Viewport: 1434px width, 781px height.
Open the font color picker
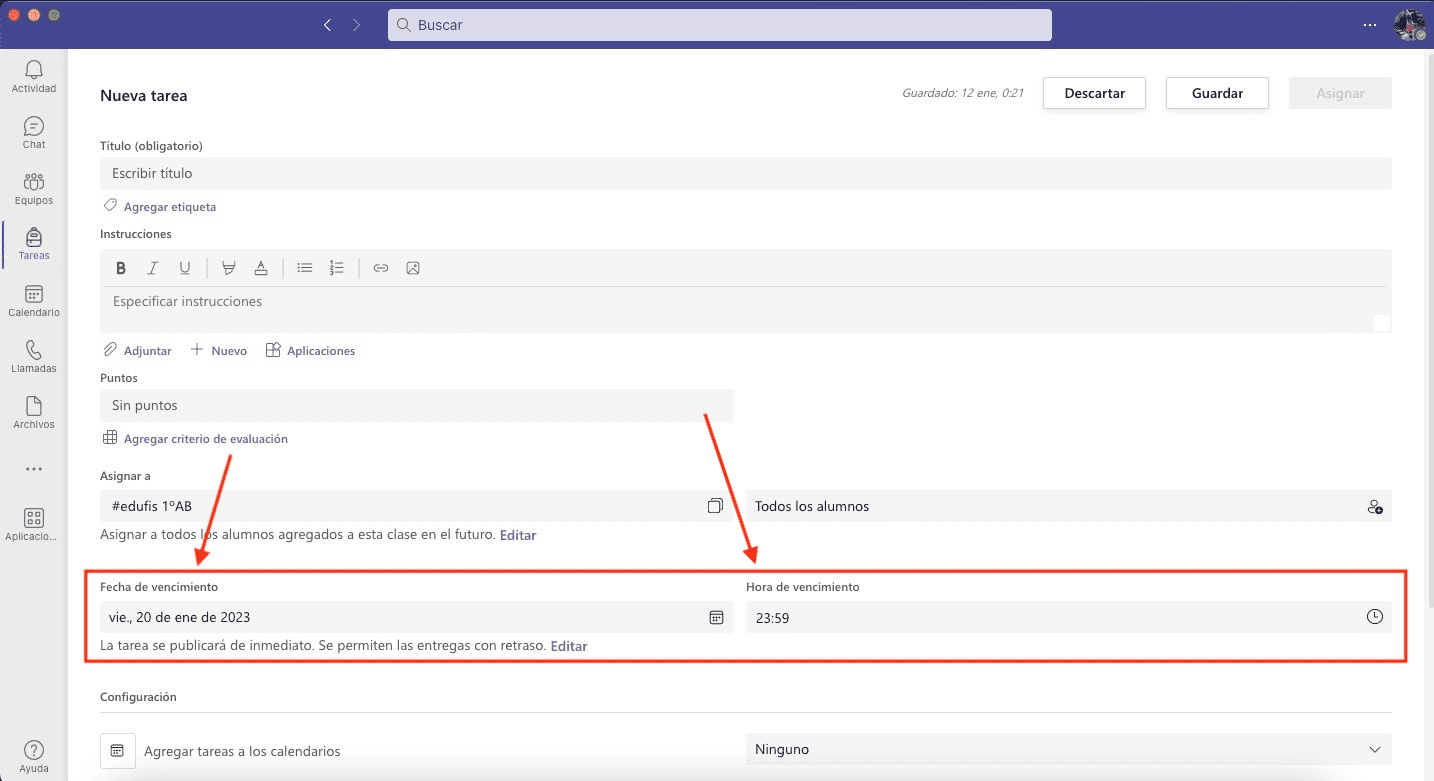pos(261,268)
